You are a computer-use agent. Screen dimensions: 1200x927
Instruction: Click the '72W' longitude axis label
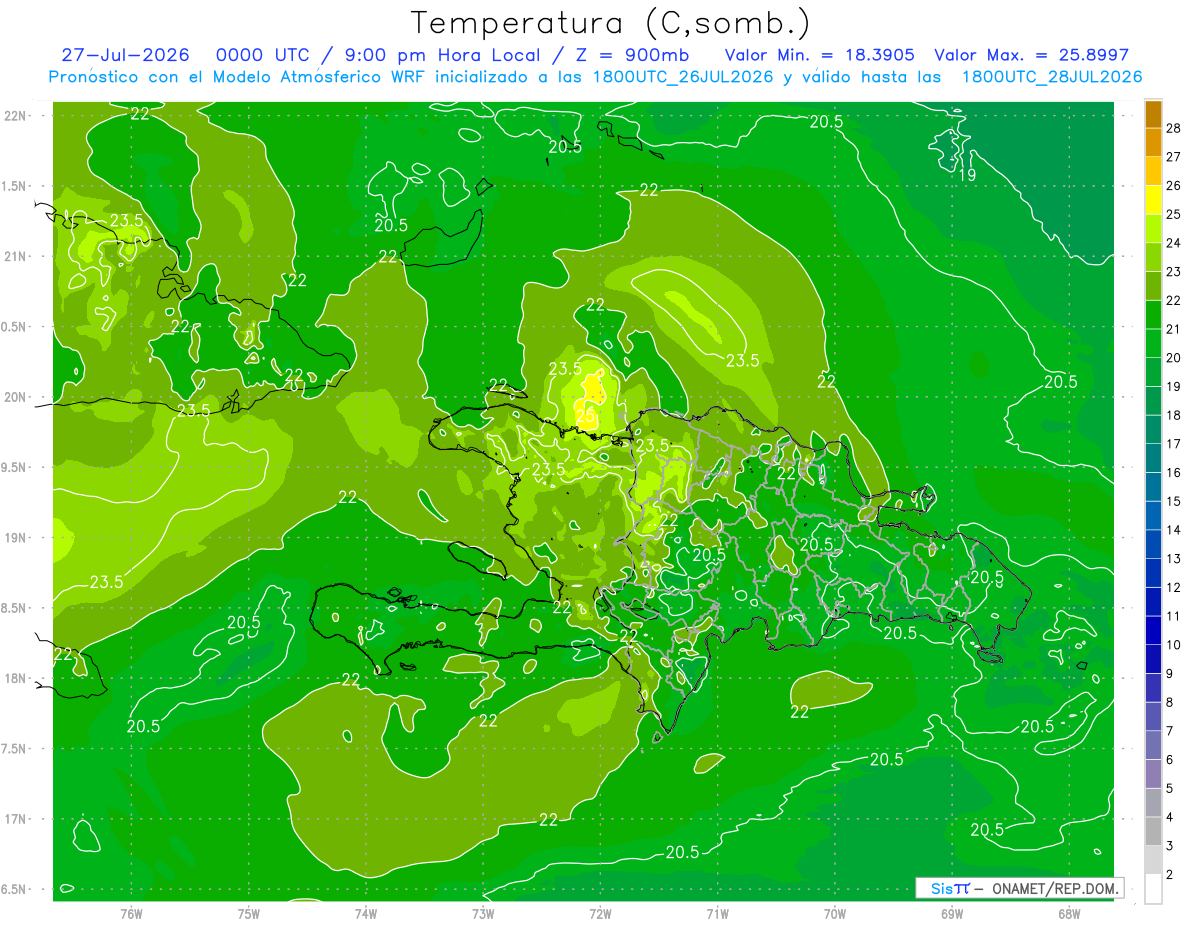(600, 913)
